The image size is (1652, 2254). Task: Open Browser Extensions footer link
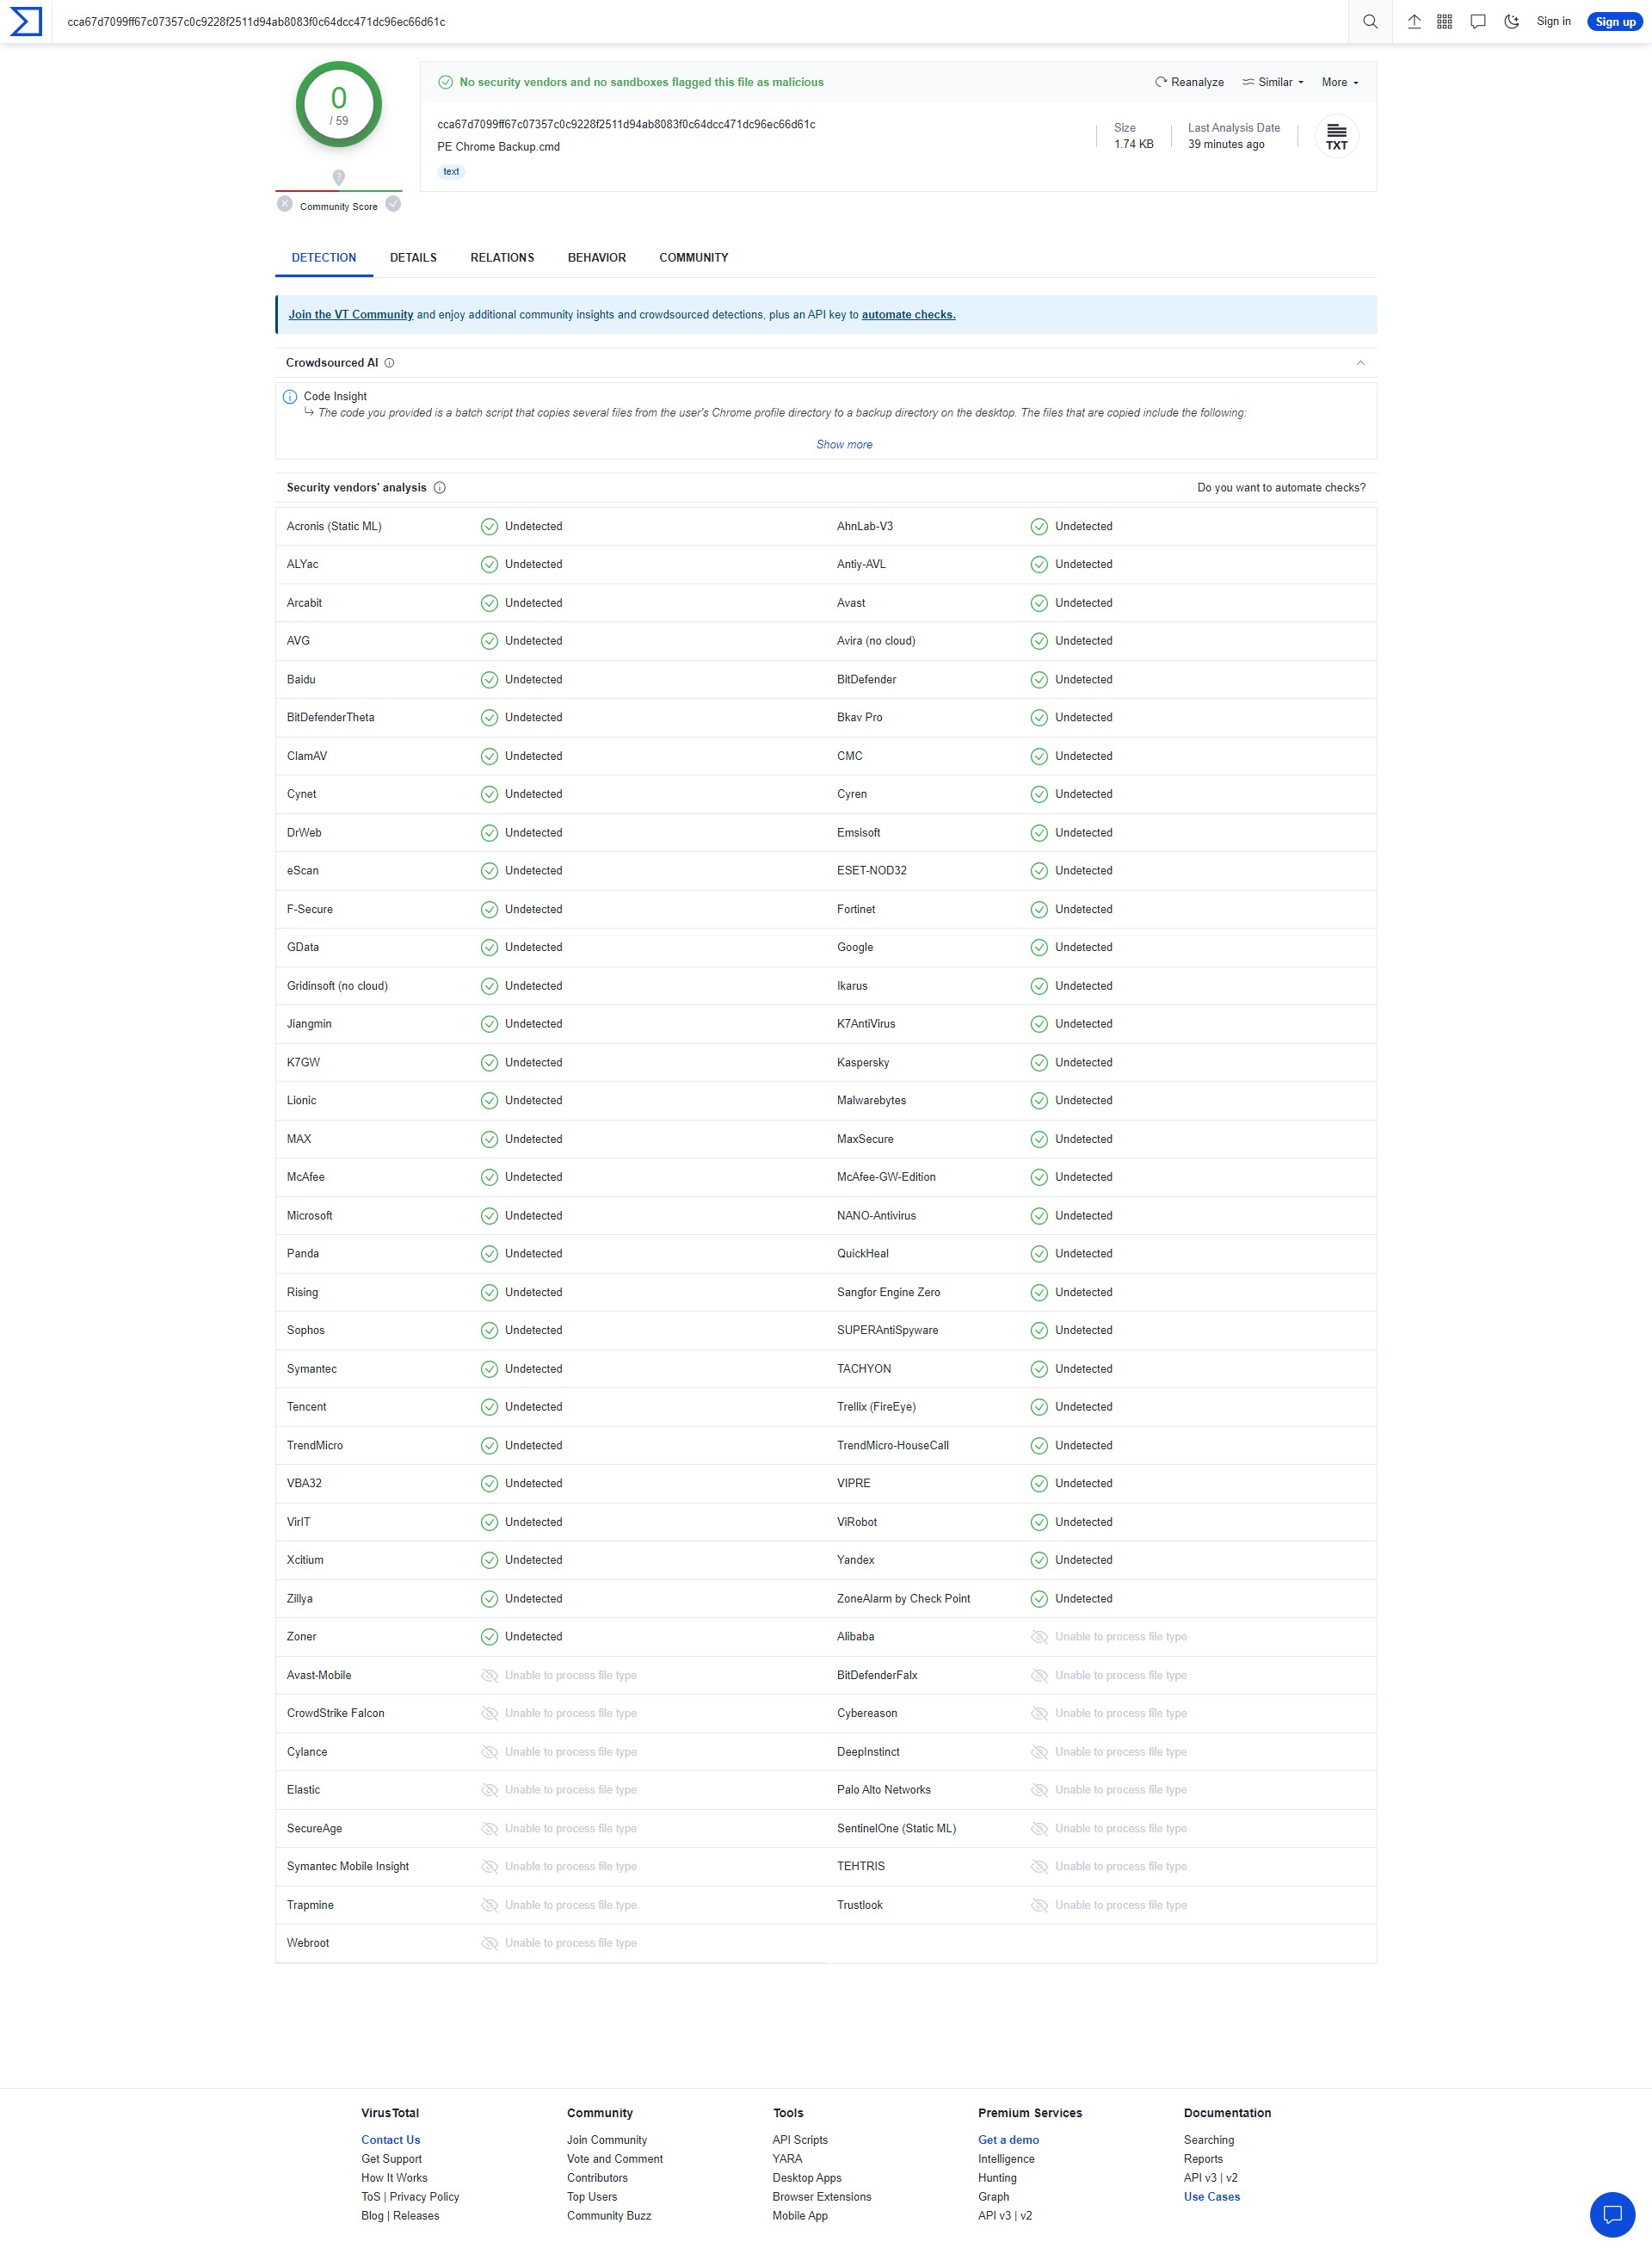point(821,2197)
